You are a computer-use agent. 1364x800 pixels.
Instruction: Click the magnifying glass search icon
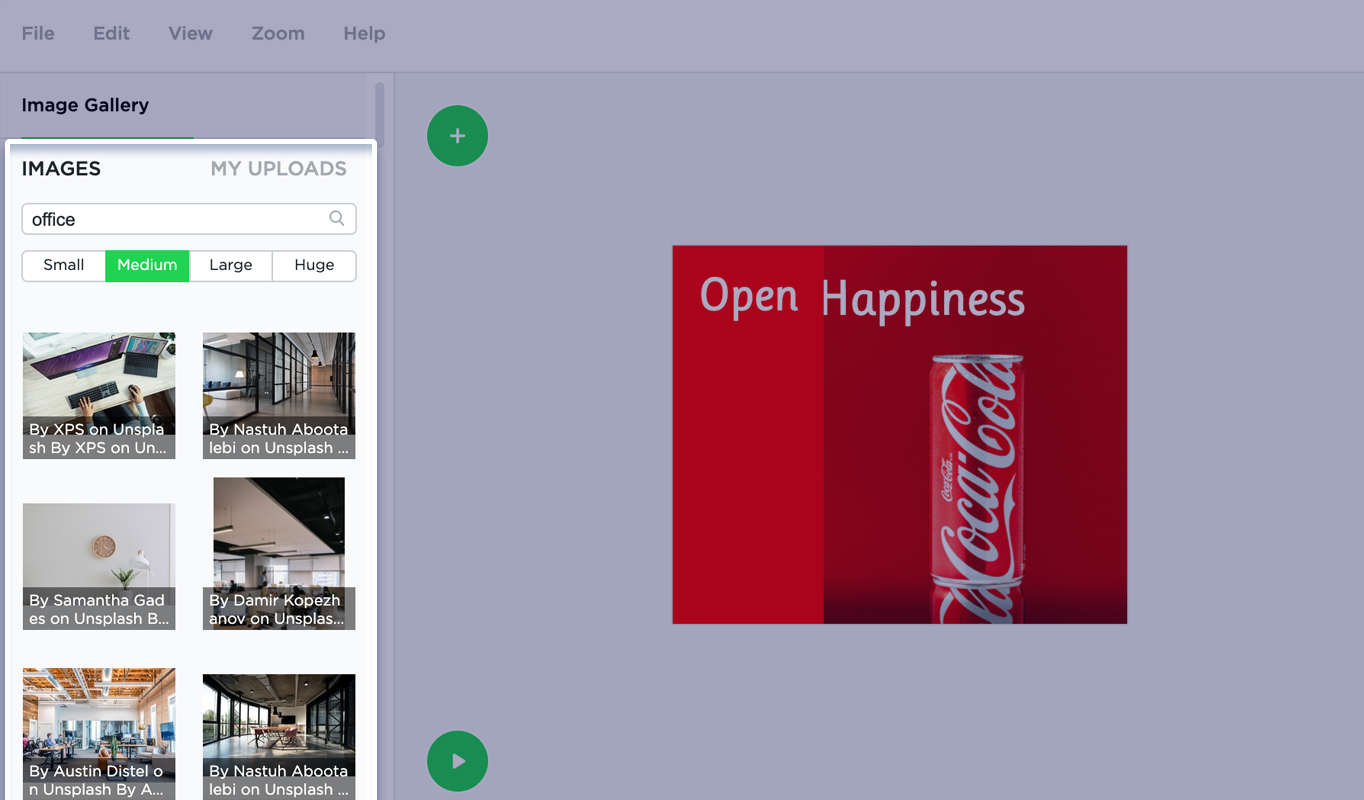pos(337,218)
